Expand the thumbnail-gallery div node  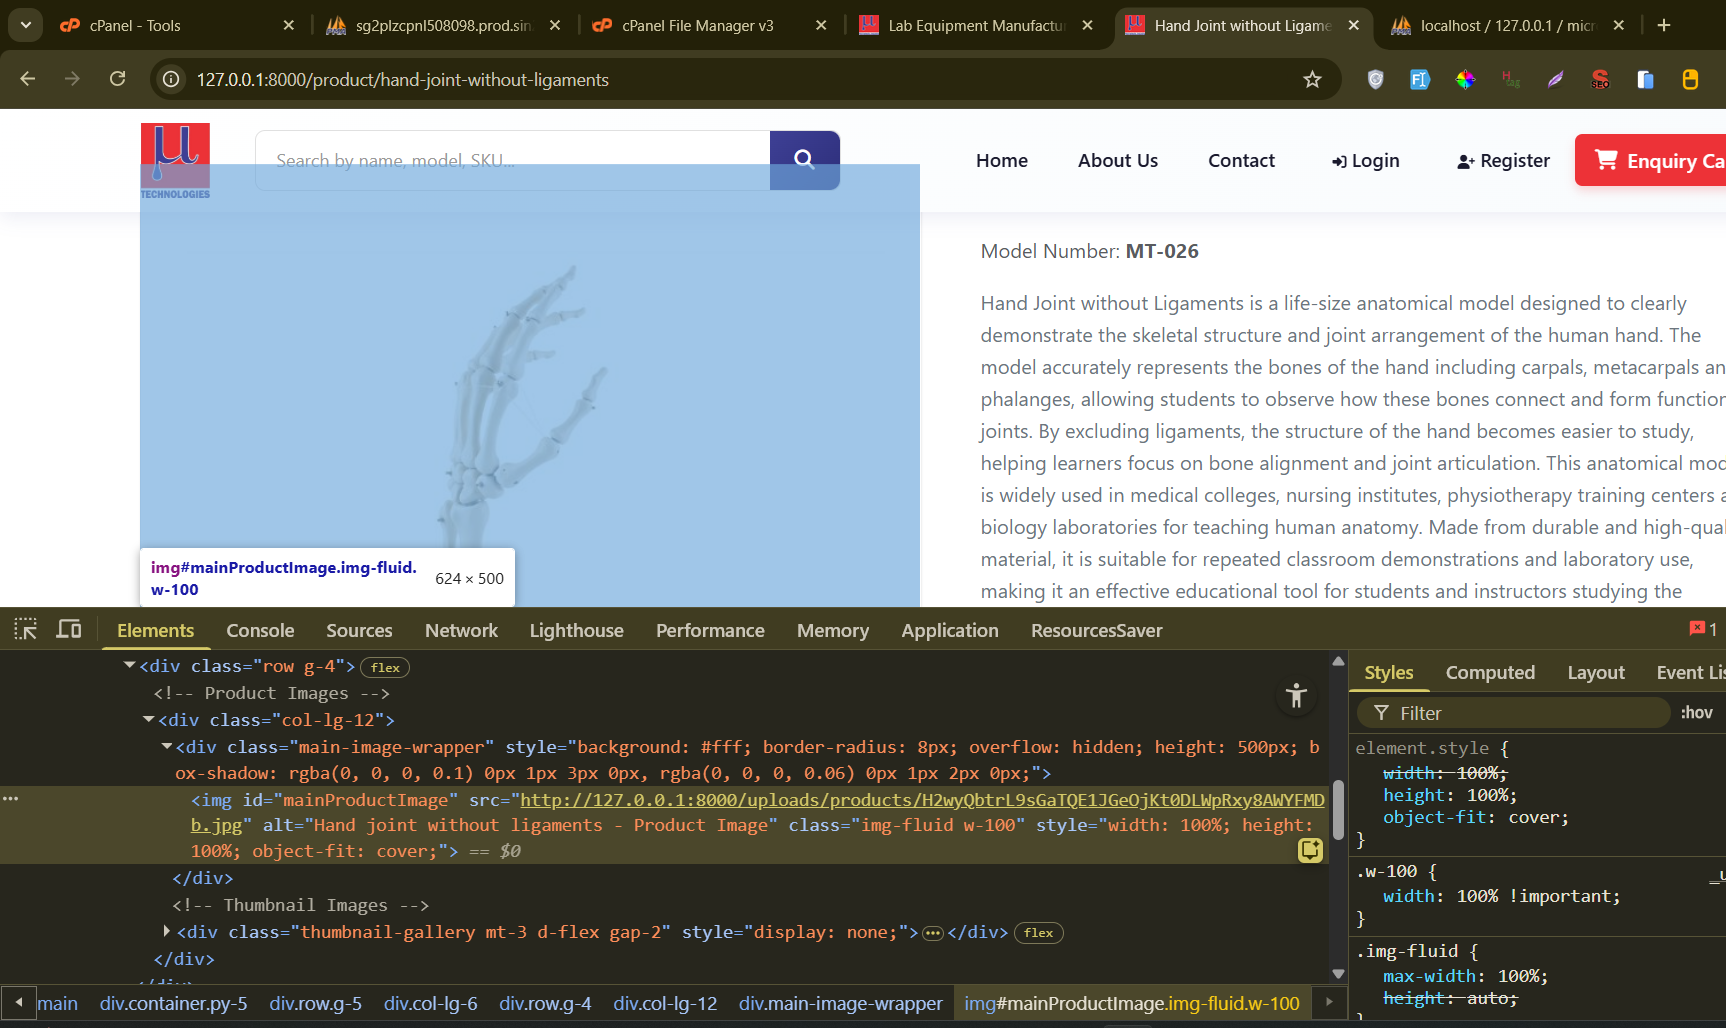coord(167,932)
